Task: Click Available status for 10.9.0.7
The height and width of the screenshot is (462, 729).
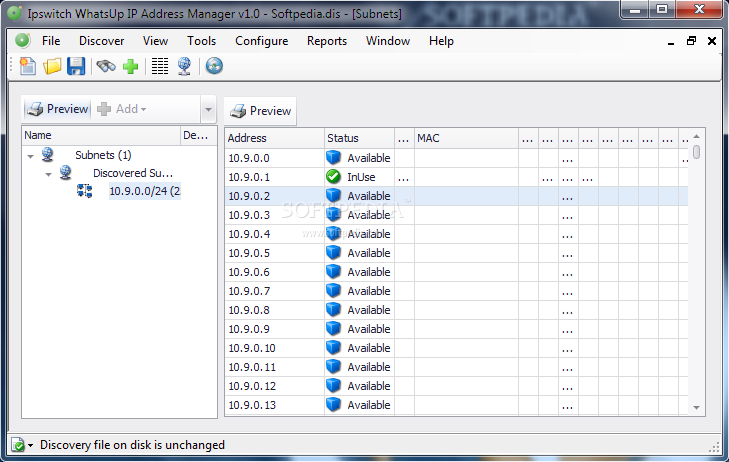Action: [x=369, y=291]
